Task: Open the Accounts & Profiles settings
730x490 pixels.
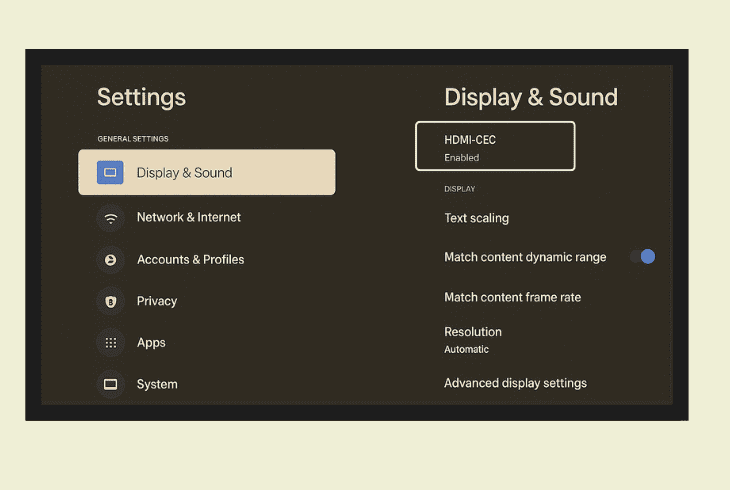Action: click(x=190, y=260)
